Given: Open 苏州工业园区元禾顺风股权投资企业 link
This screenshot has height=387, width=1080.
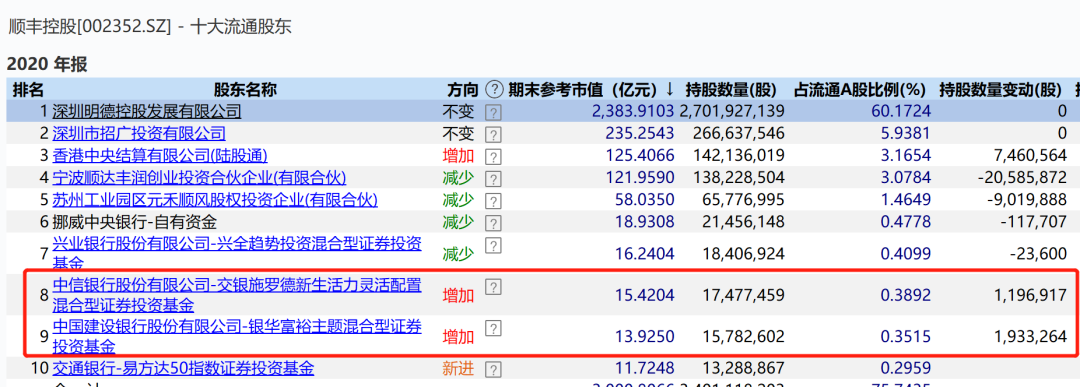Looking at the screenshot, I should pos(215,200).
